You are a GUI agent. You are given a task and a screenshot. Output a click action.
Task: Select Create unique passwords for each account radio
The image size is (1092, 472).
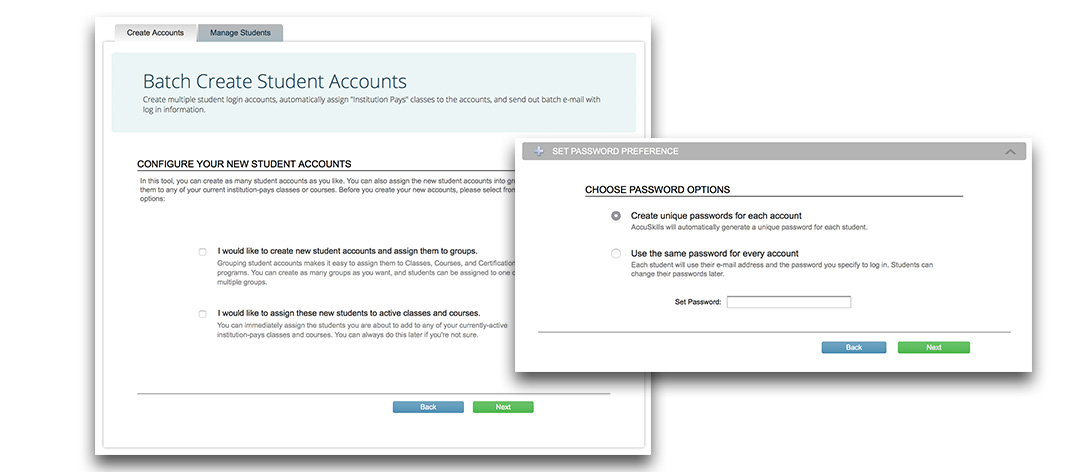(616, 216)
